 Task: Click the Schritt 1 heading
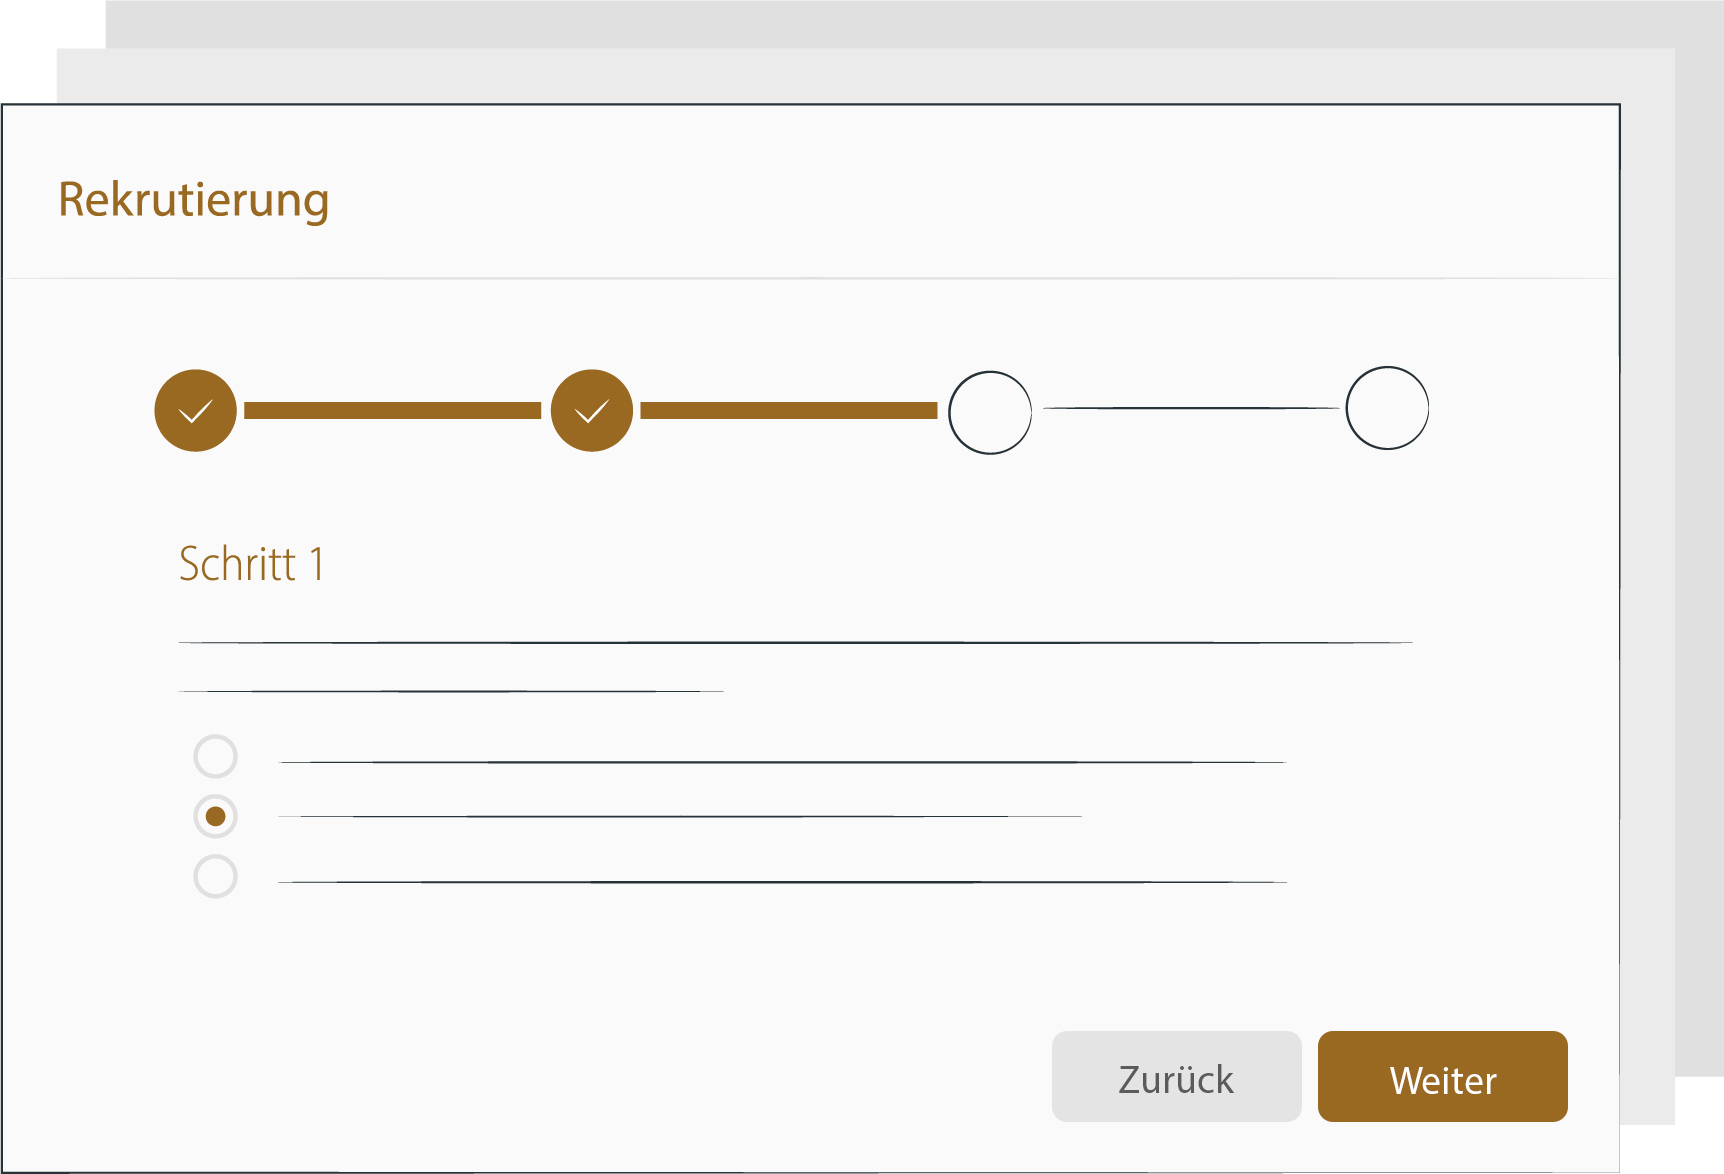(x=251, y=565)
